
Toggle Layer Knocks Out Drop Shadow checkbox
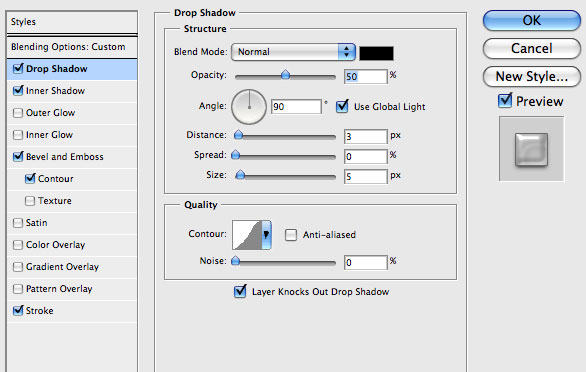[x=240, y=292]
